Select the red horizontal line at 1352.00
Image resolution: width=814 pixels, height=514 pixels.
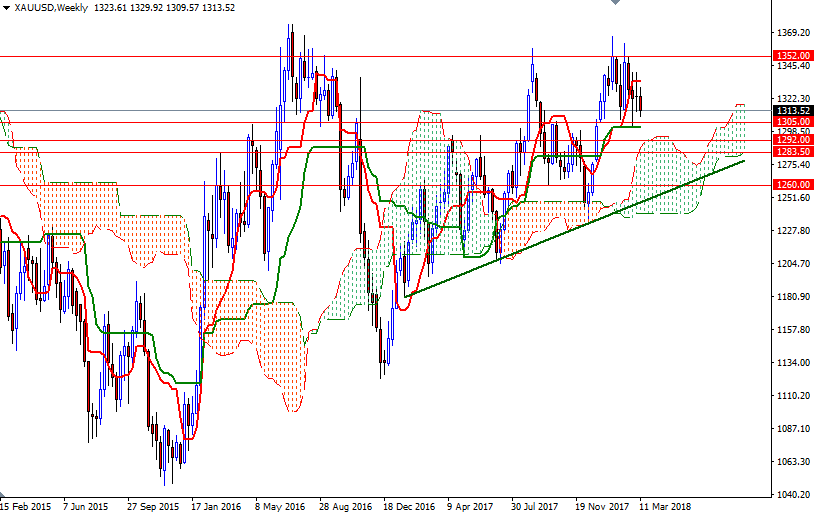[x=385, y=56]
